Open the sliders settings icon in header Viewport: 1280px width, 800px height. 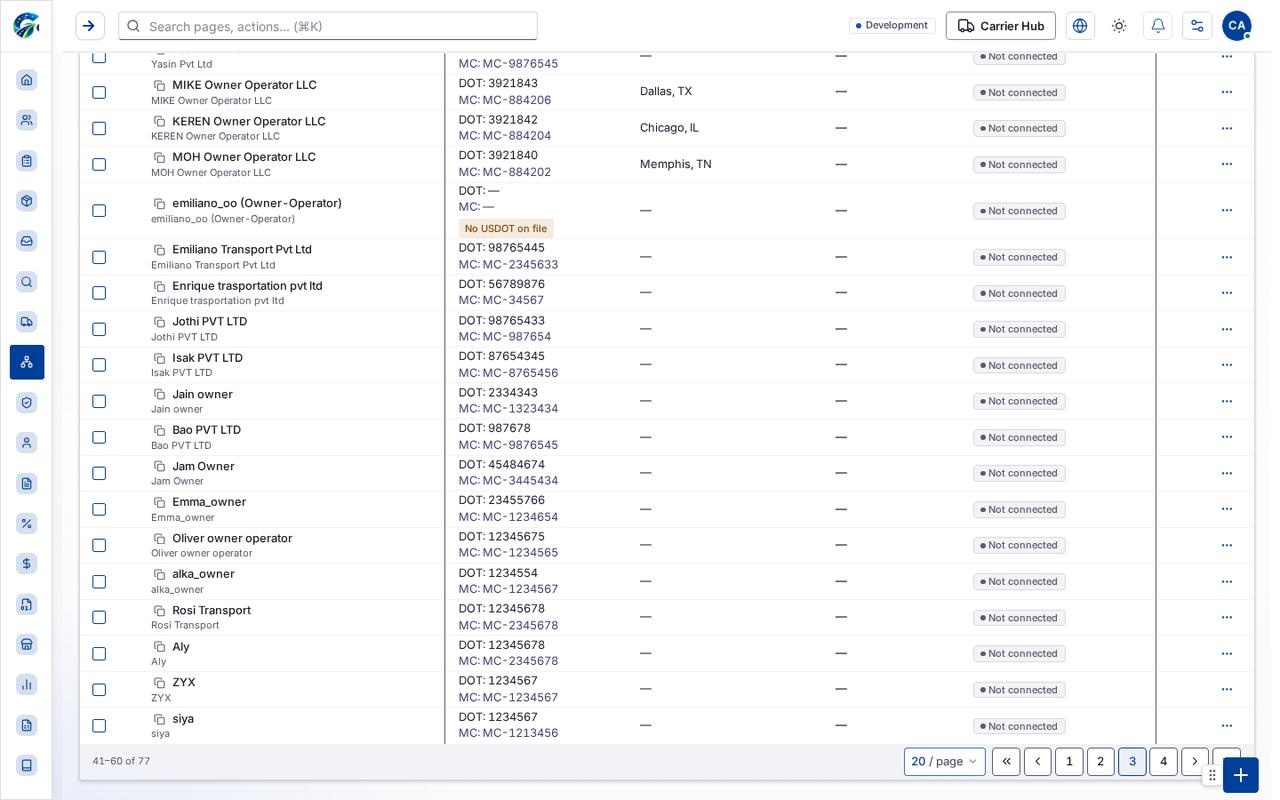click(1197, 26)
